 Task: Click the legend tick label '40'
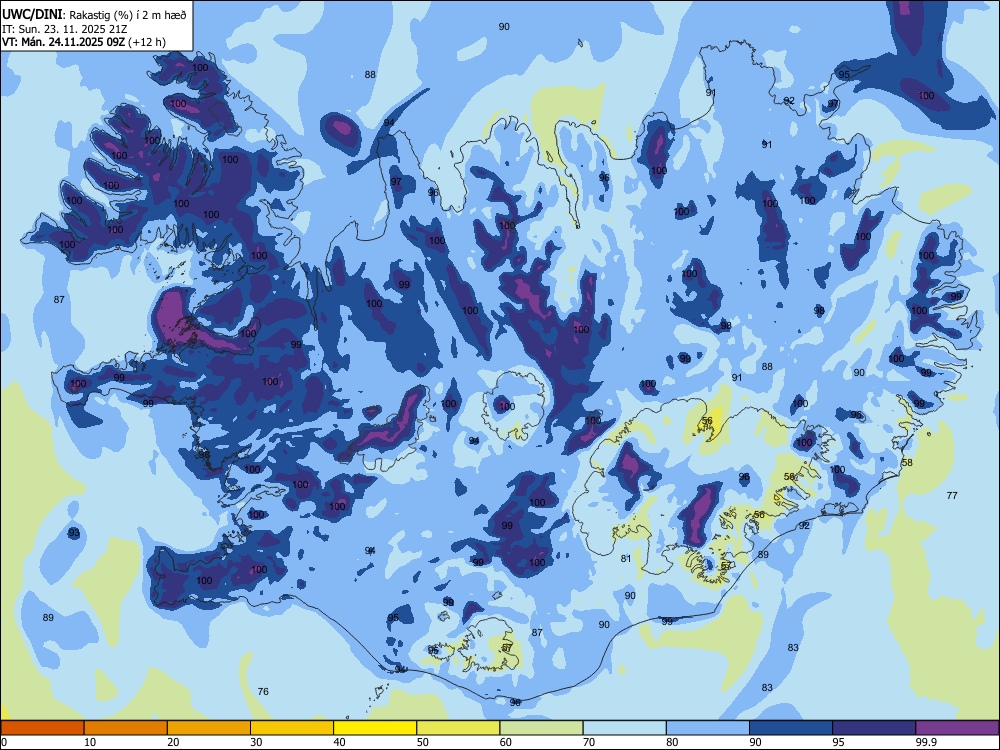point(339,742)
